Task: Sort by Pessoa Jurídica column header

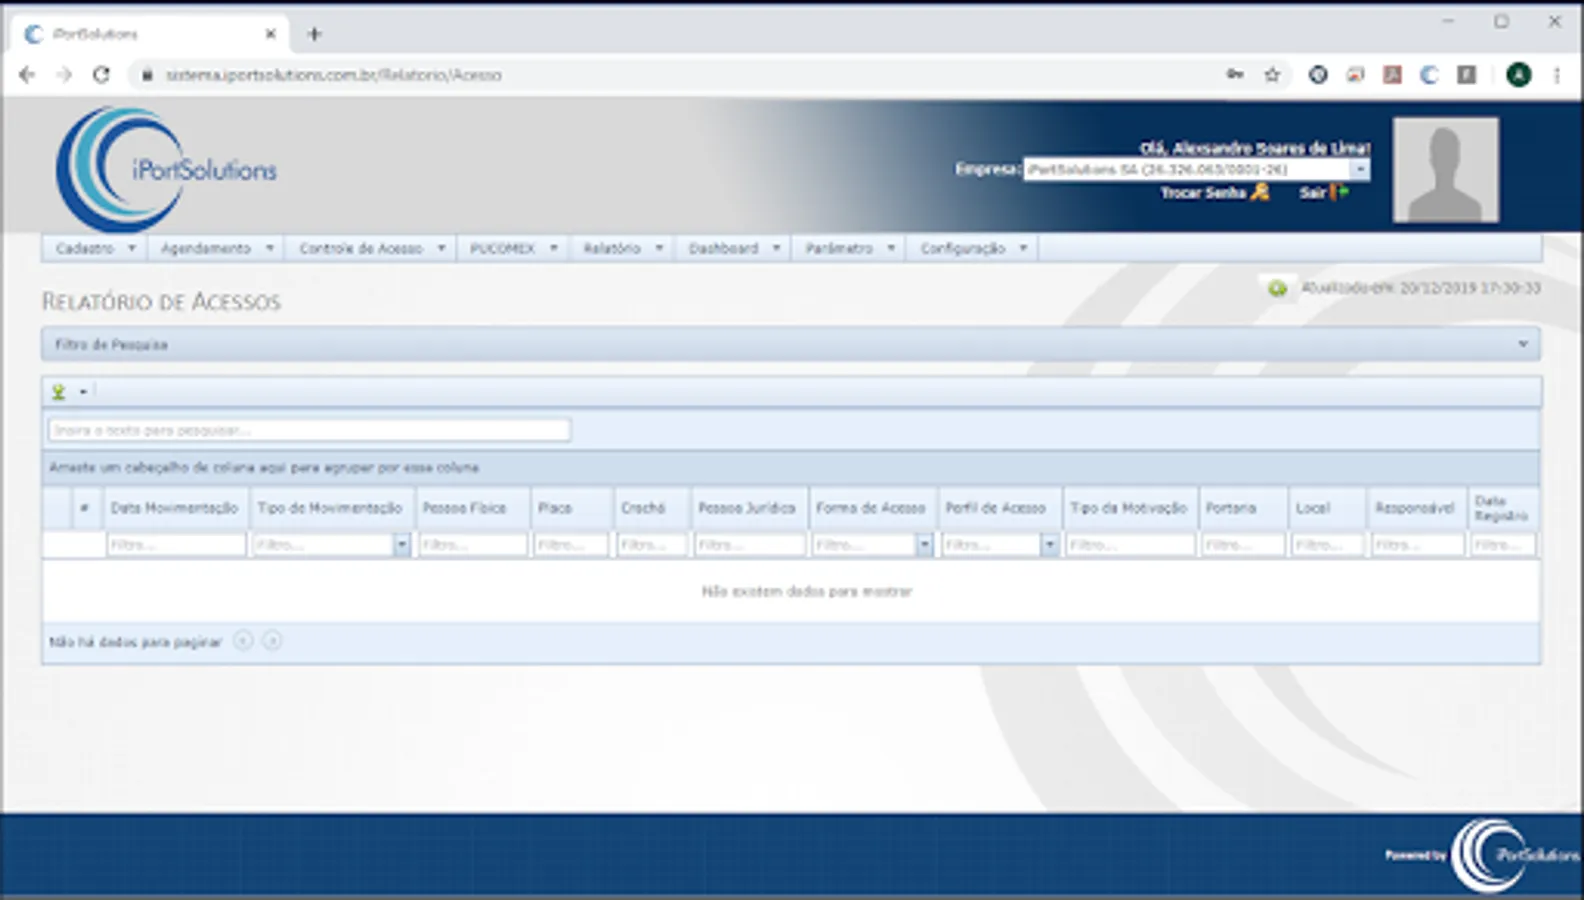Action: [x=747, y=508]
